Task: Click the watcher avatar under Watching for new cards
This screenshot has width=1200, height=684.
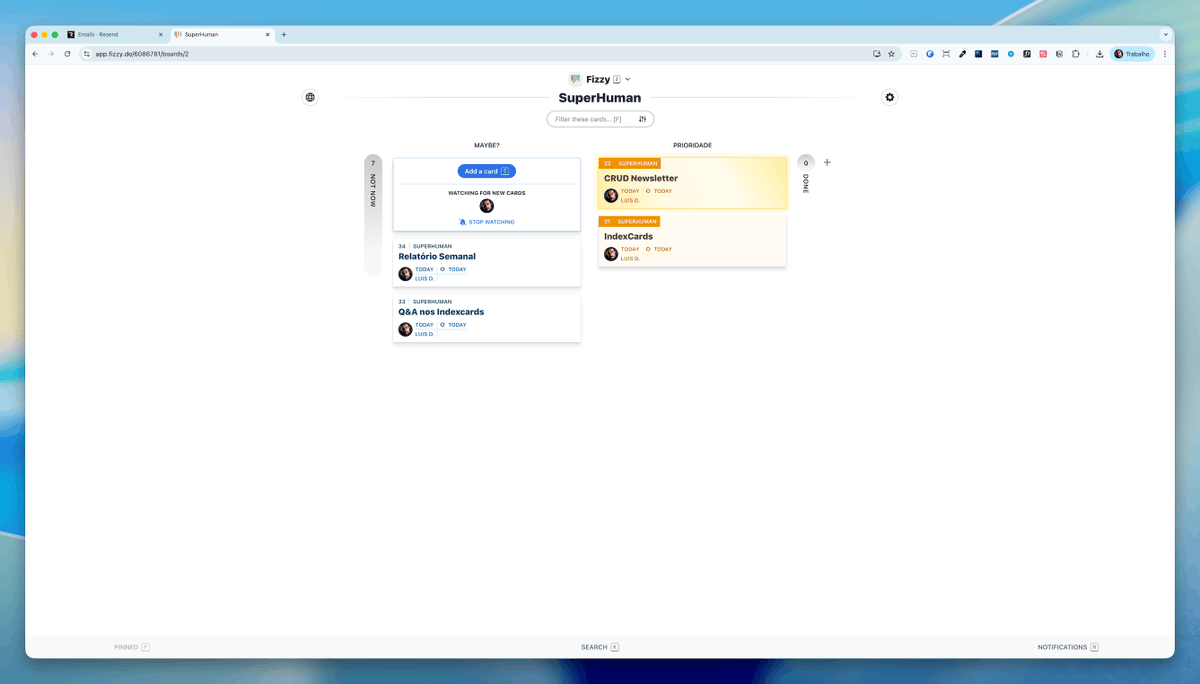Action: pyautogui.click(x=487, y=206)
